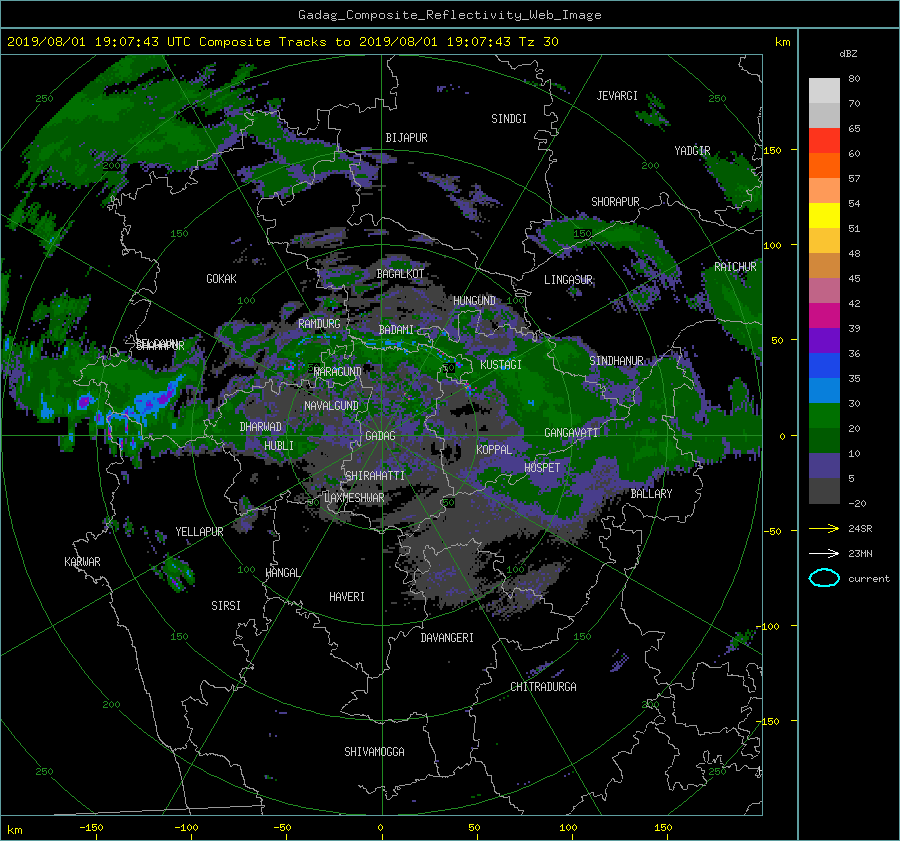
Task: Click the DAVANGERI label
Action: coord(447,638)
